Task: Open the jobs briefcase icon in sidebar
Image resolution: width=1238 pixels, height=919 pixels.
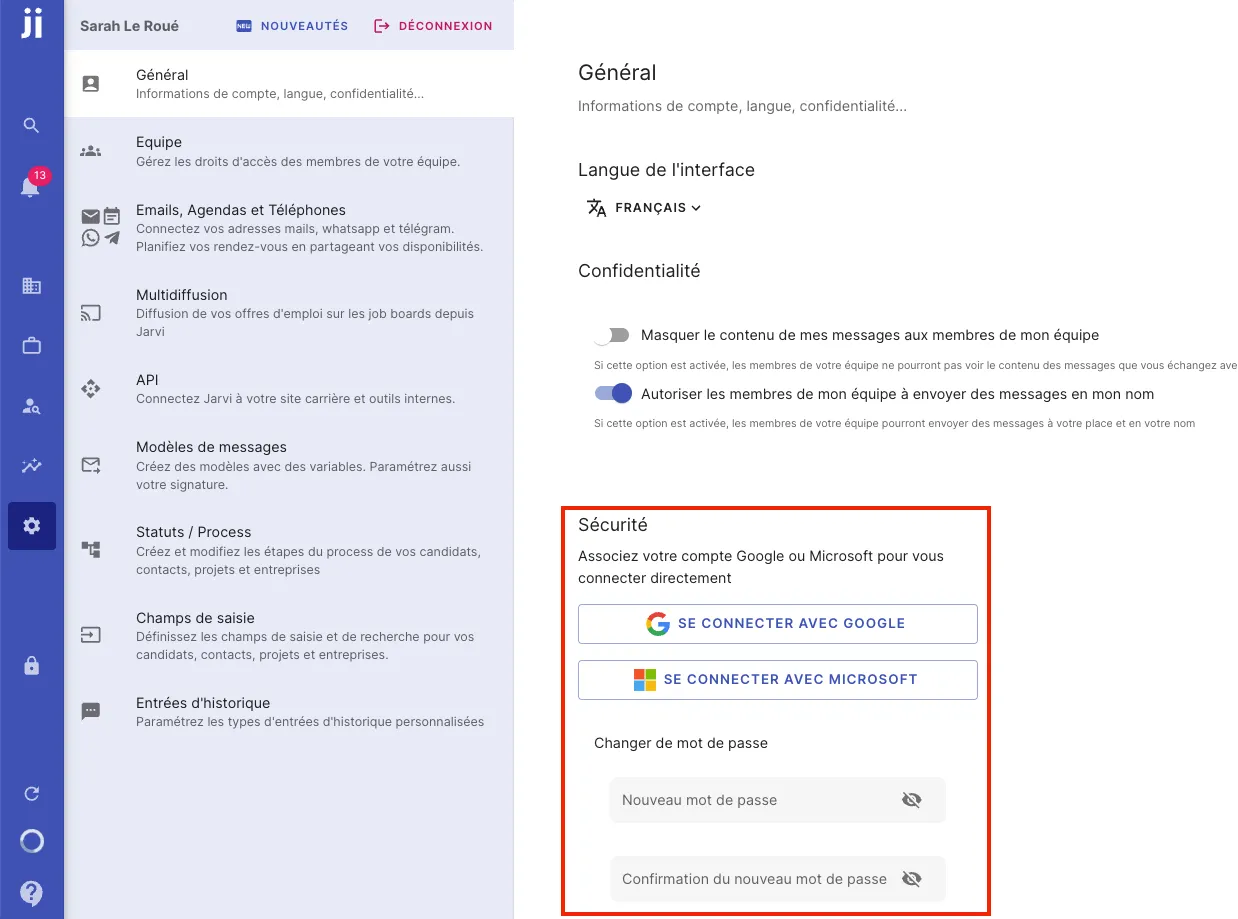Action: pyautogui.click(x=31, y=345)
